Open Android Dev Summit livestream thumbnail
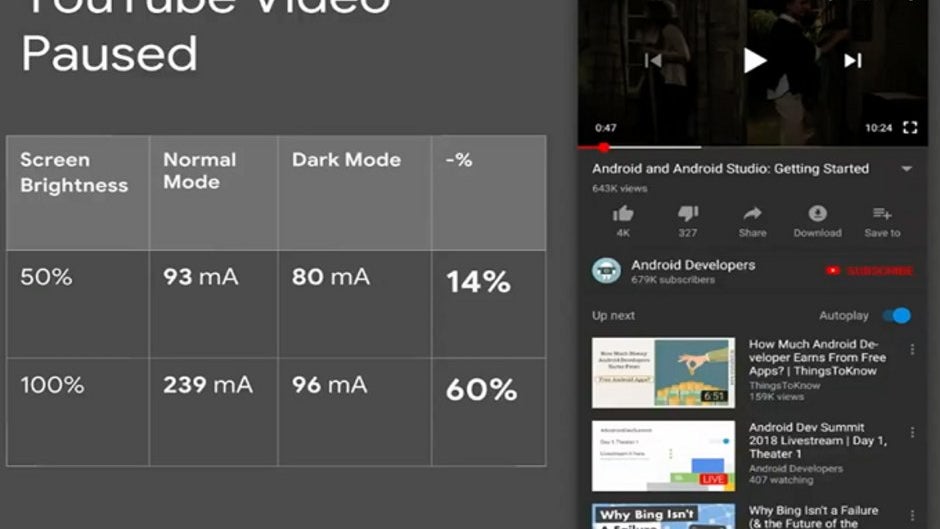Screen dimensions: 940x529 [x=663, y=456]
